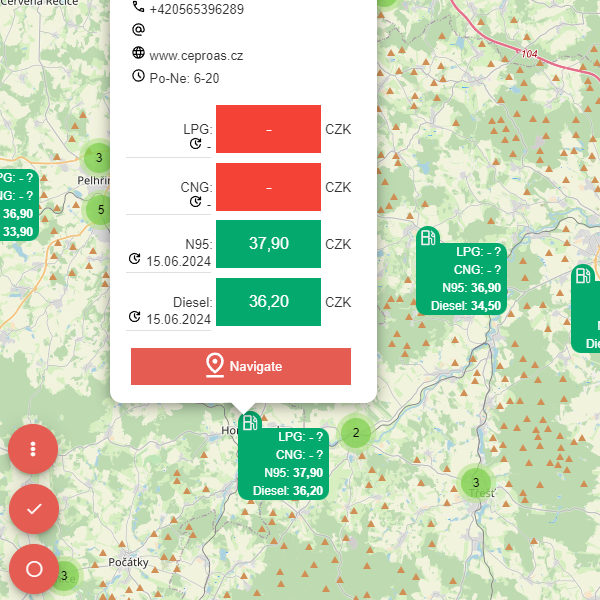Click the green N95 price 37,90 box
The image size is (600, 600).
[x=268, y=244]
